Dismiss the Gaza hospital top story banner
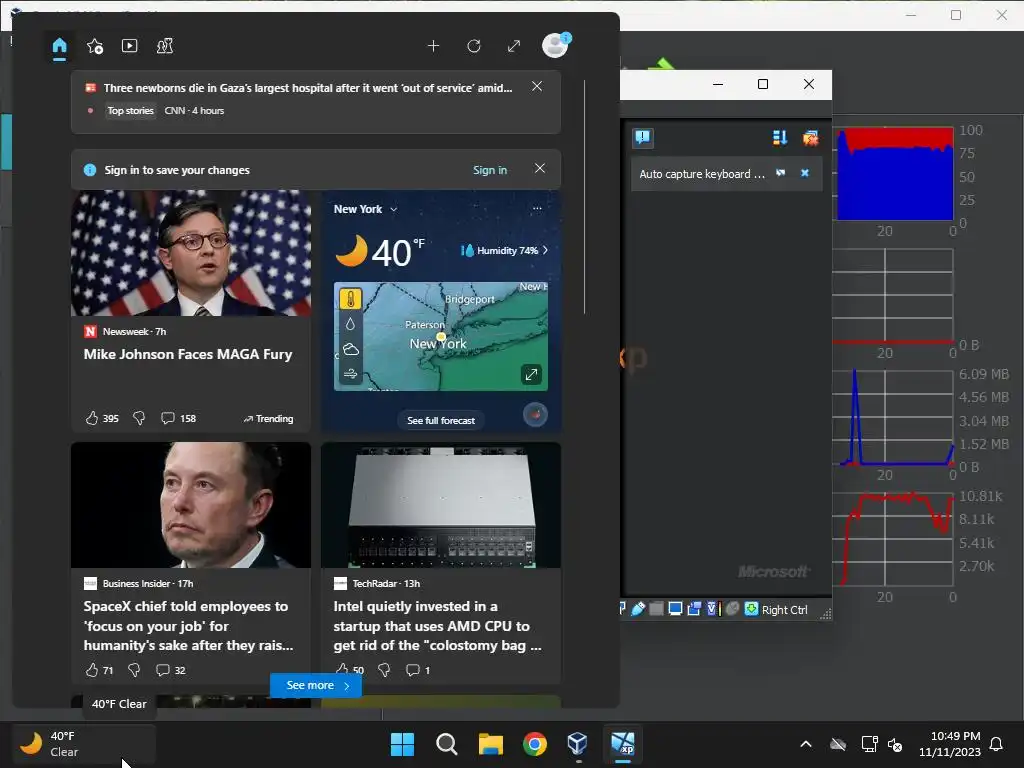 [x=537, y=86]
